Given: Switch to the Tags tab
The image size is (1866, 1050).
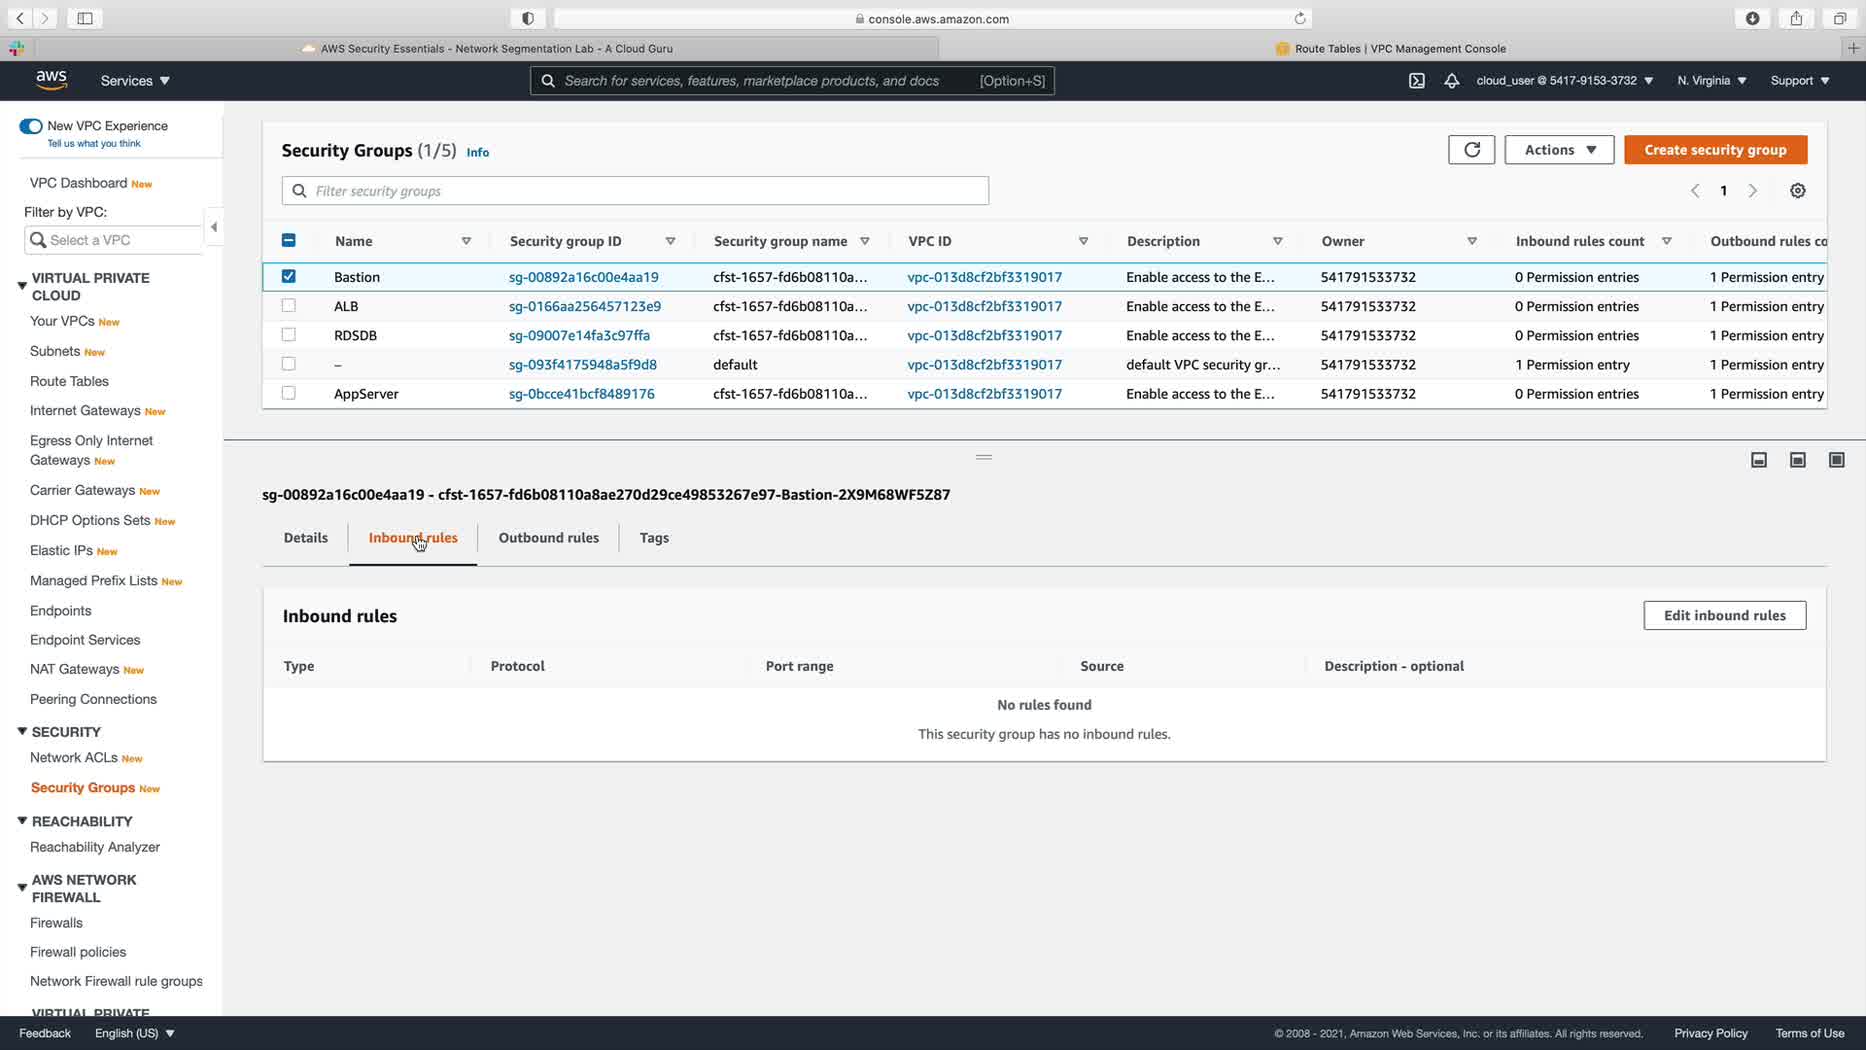Looking at the screenshot, I should pos(654,538).
